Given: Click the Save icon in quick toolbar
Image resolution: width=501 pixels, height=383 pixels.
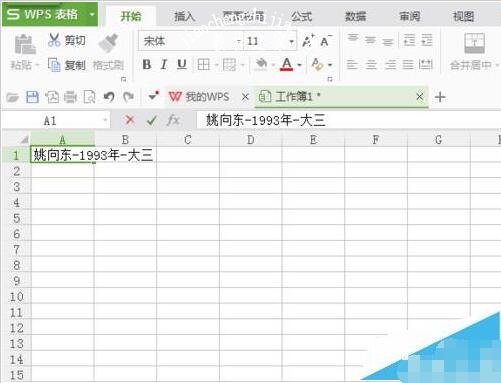Looking at the screenshot, I should coord(32,97).
